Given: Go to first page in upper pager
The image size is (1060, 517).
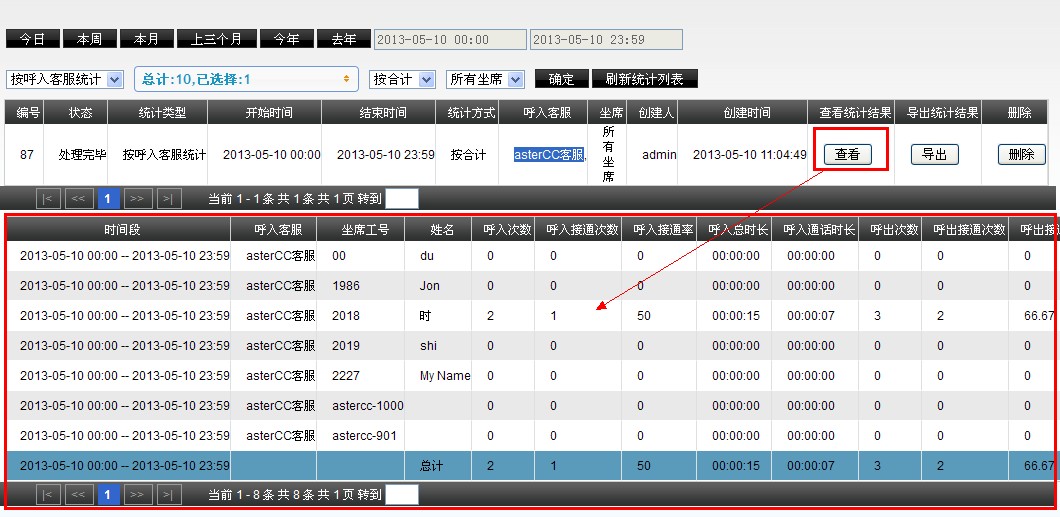Looking at the screenshot, I should pos(49,198).
